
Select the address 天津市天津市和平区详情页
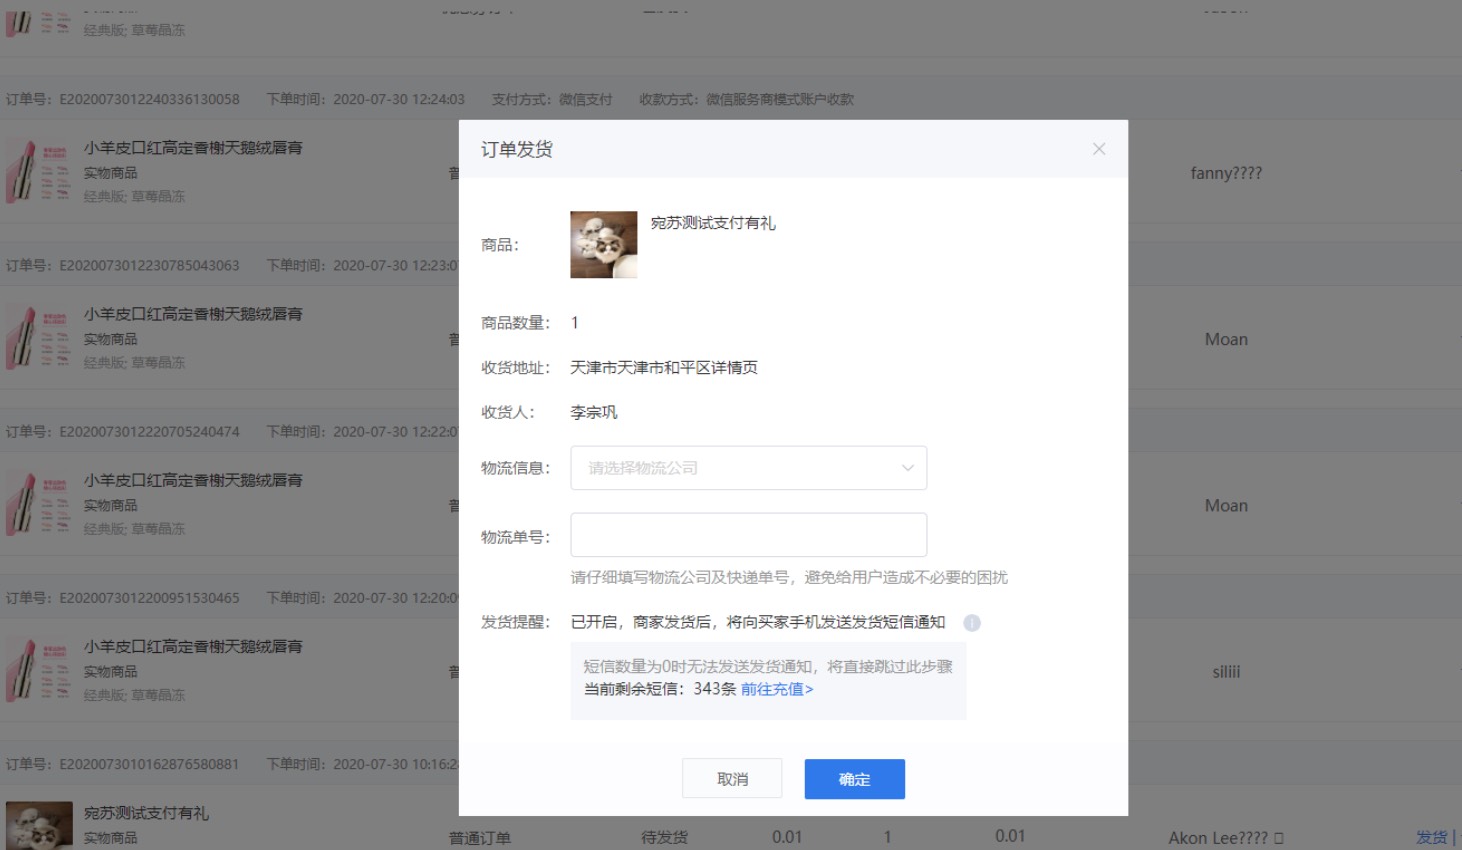click(x=664, y=368)
